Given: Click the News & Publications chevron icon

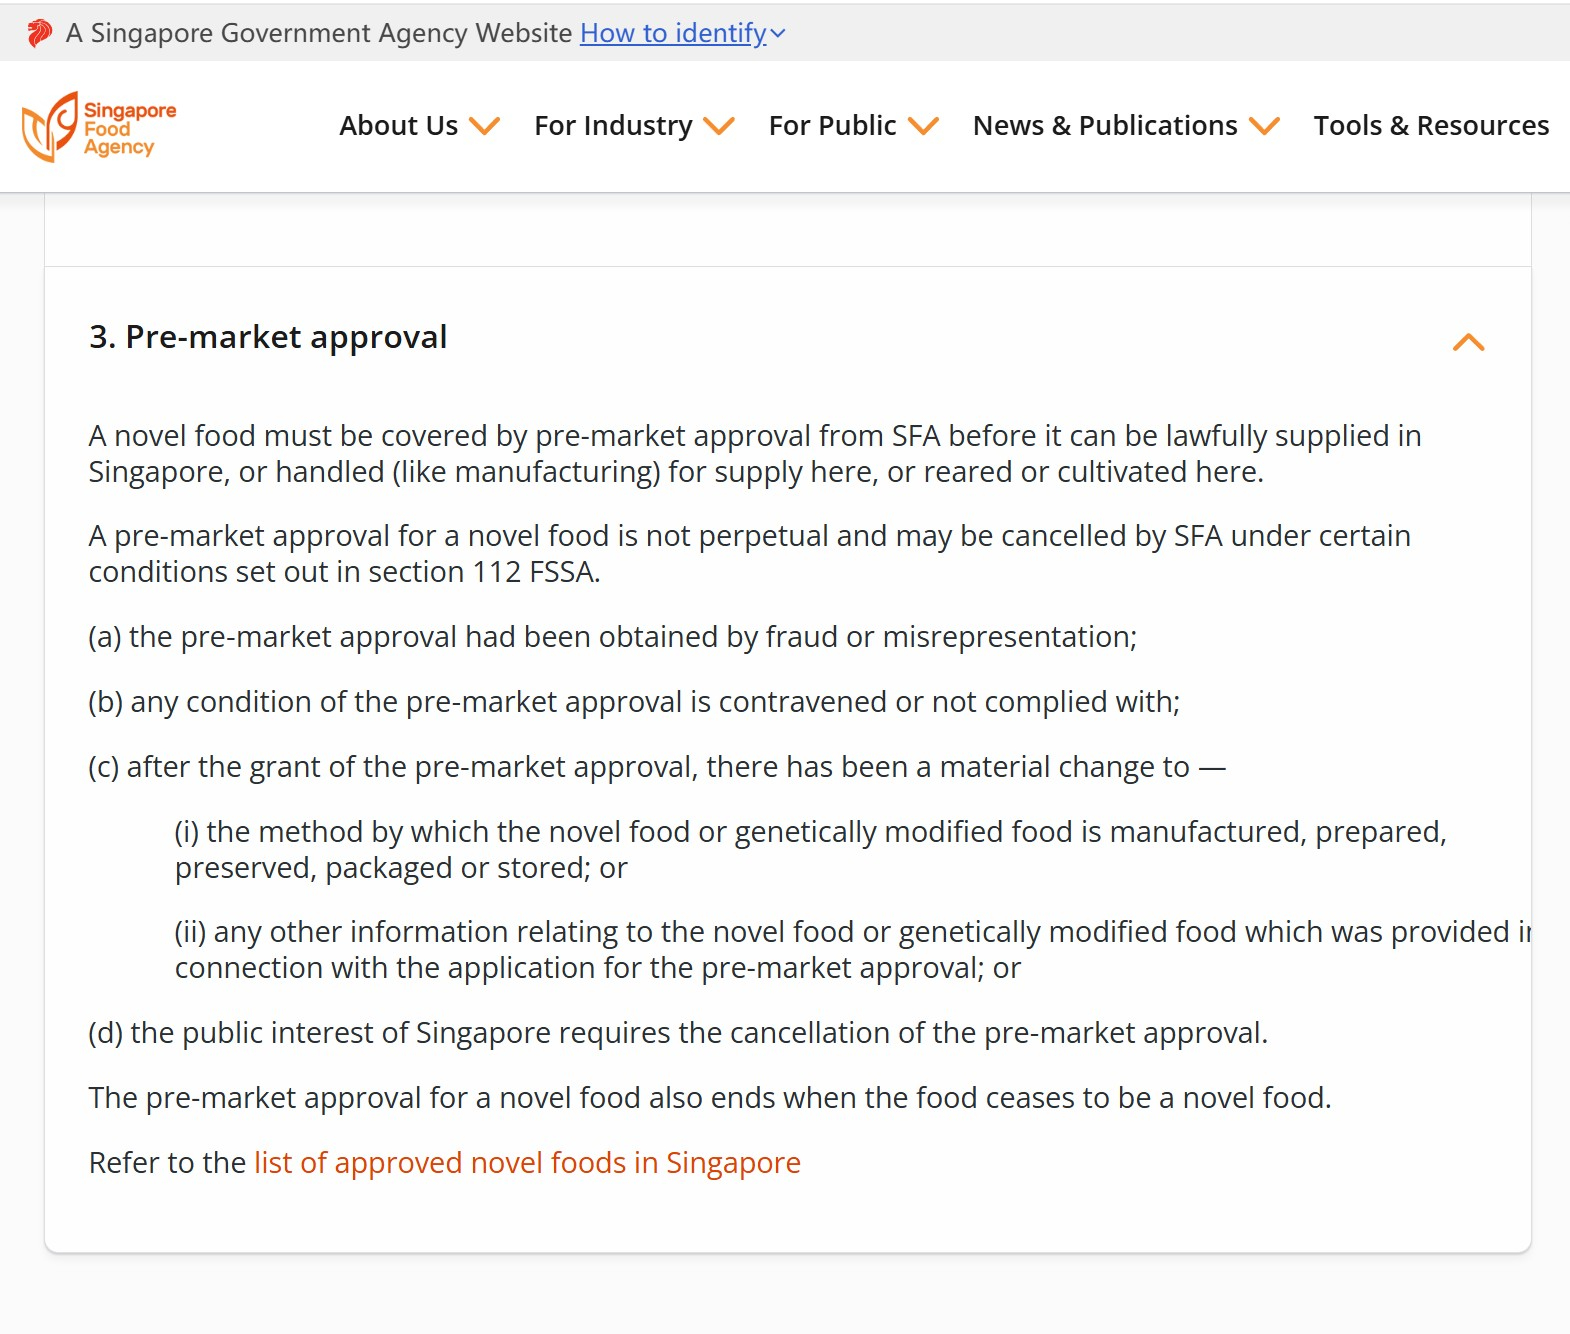Looking at the screenshot, I should (x=1264, y=126).
